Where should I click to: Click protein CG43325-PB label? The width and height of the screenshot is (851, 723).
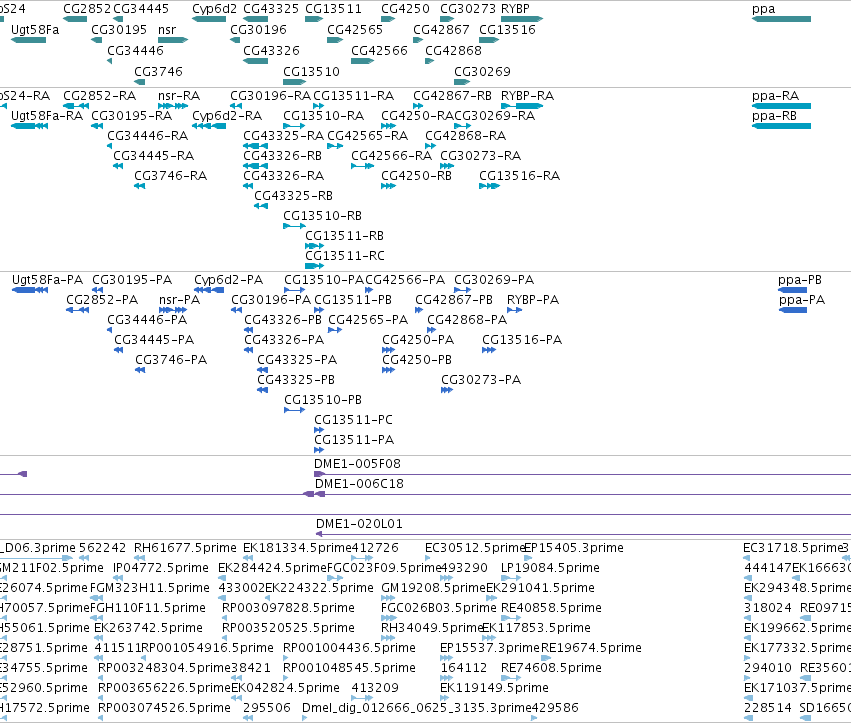pyautogui.click(x=296, y=379)
